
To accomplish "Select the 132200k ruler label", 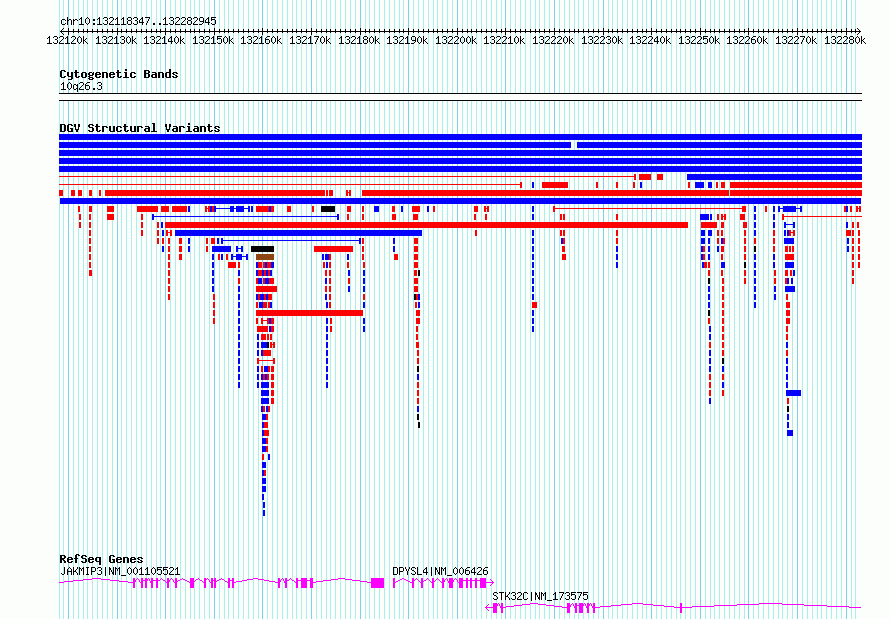I will 456,40.
